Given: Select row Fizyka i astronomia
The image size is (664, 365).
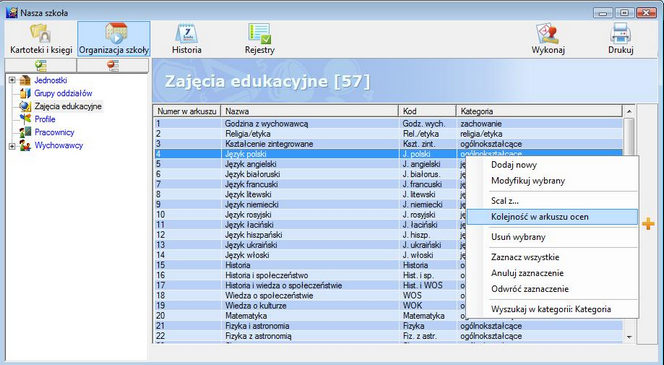Looking at the screenshot, I should coord(388,326).
